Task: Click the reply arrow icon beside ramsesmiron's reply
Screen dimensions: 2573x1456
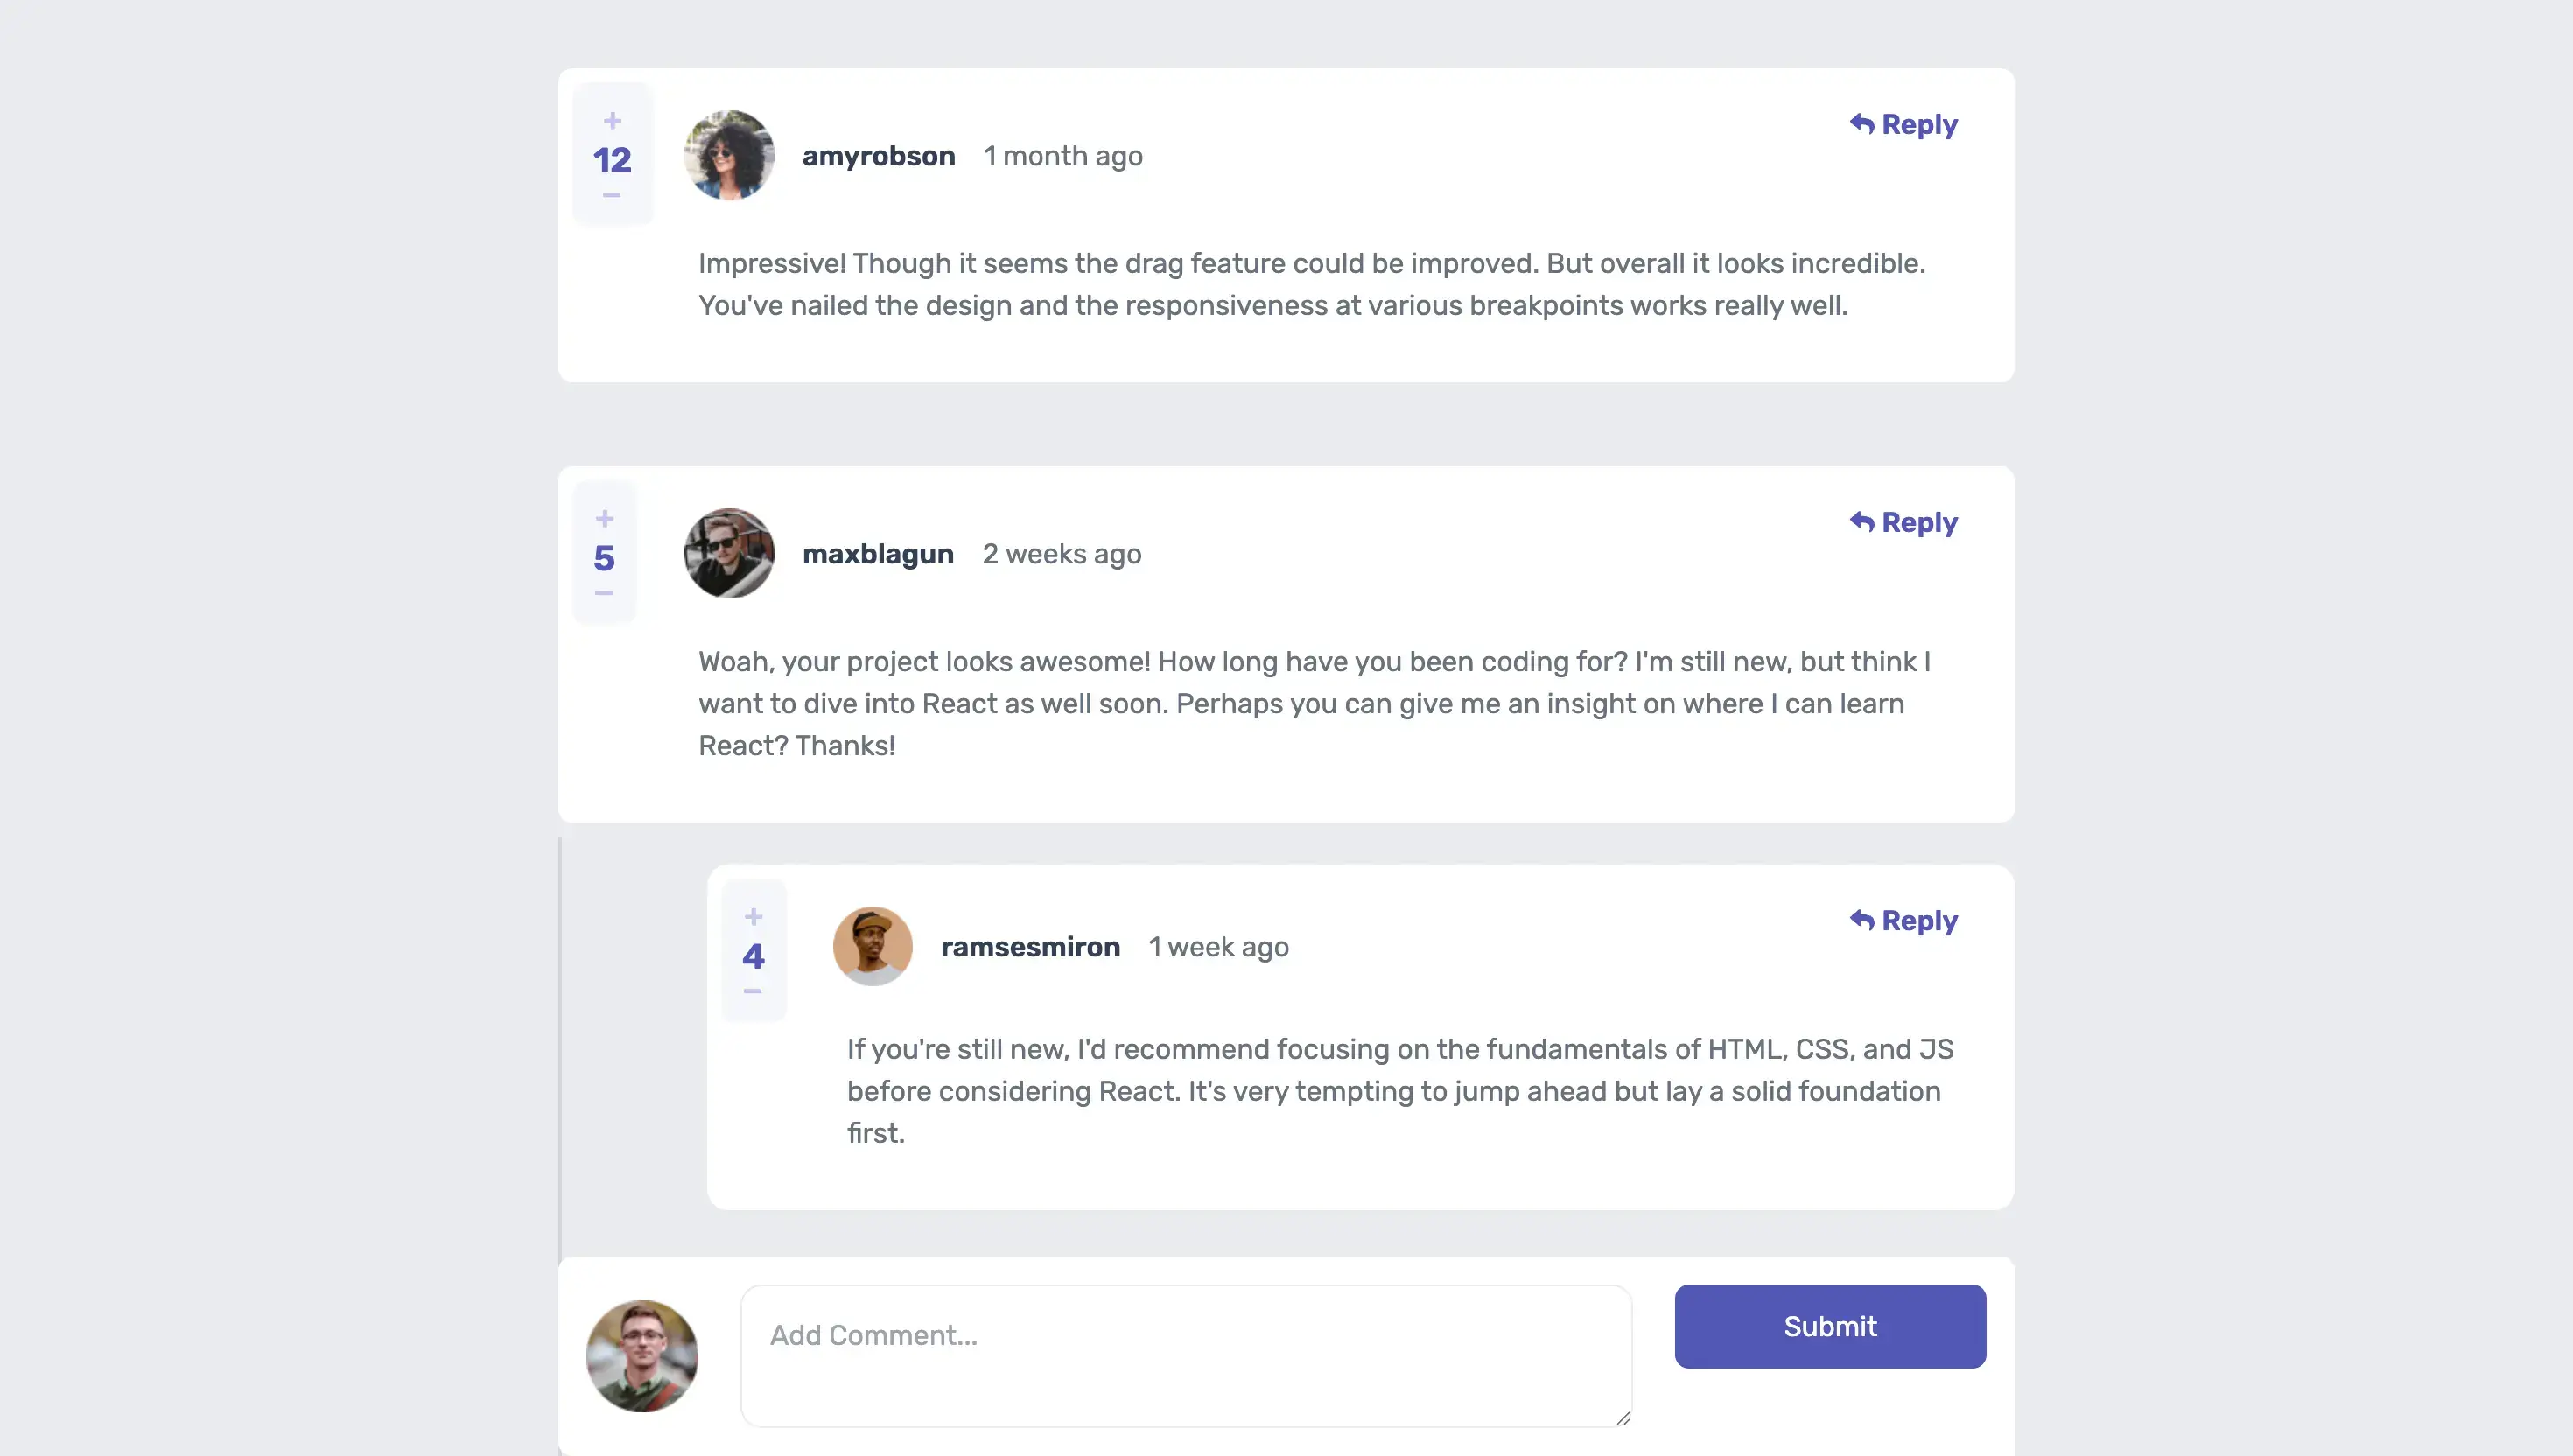Action: pos(1862,920)
